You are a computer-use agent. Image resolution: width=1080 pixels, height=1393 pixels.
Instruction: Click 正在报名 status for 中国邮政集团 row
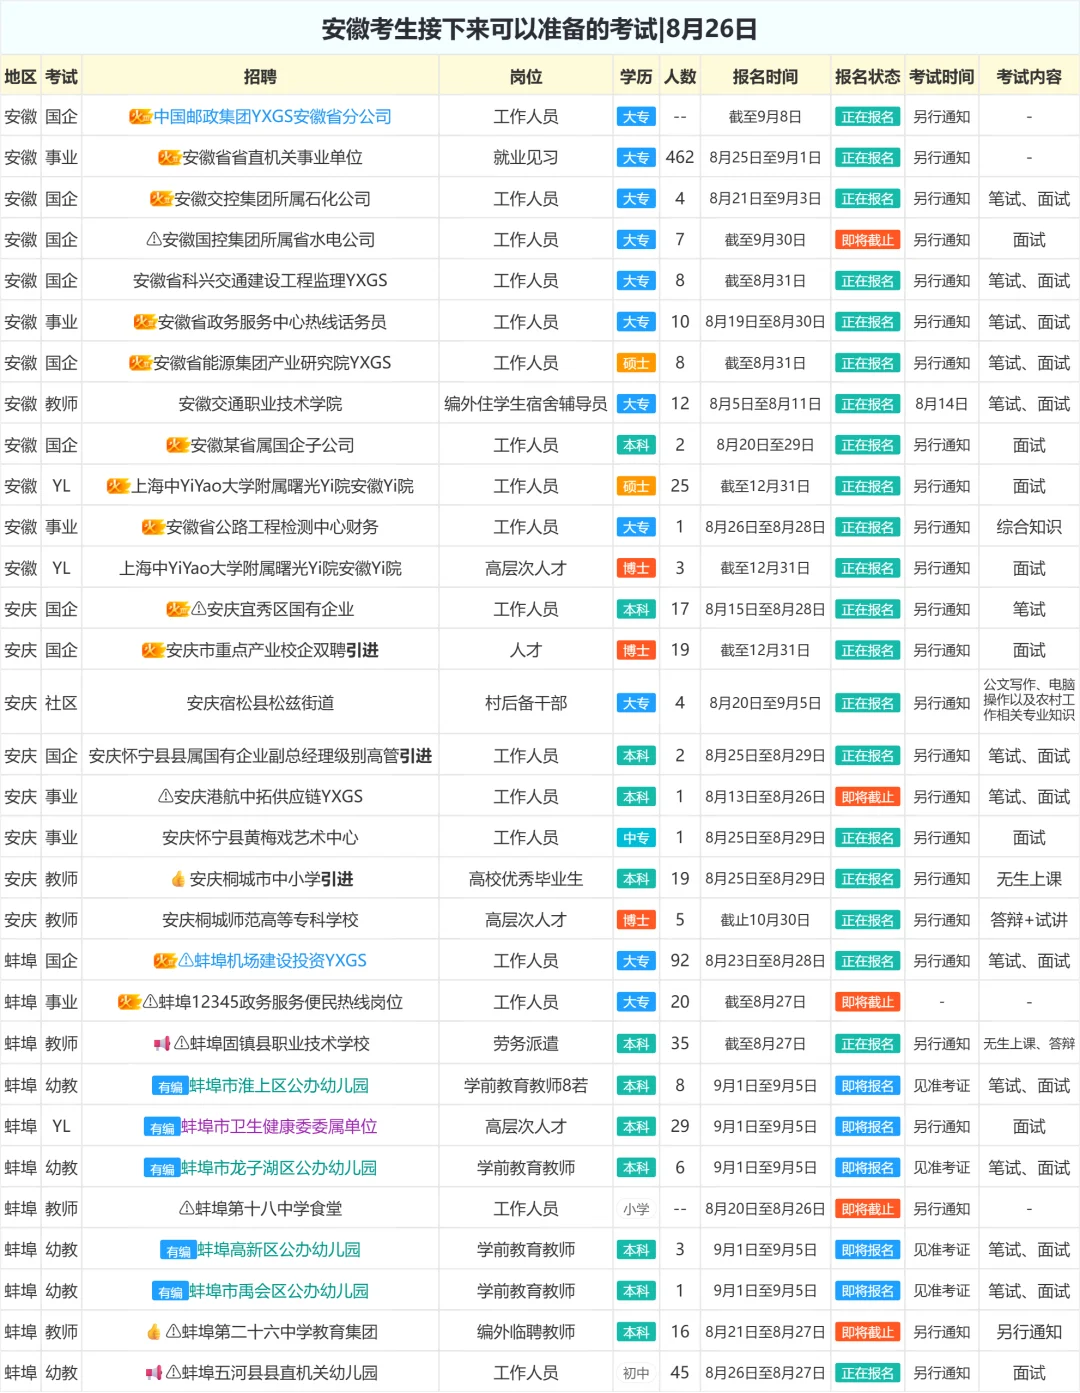pos(867,117)
